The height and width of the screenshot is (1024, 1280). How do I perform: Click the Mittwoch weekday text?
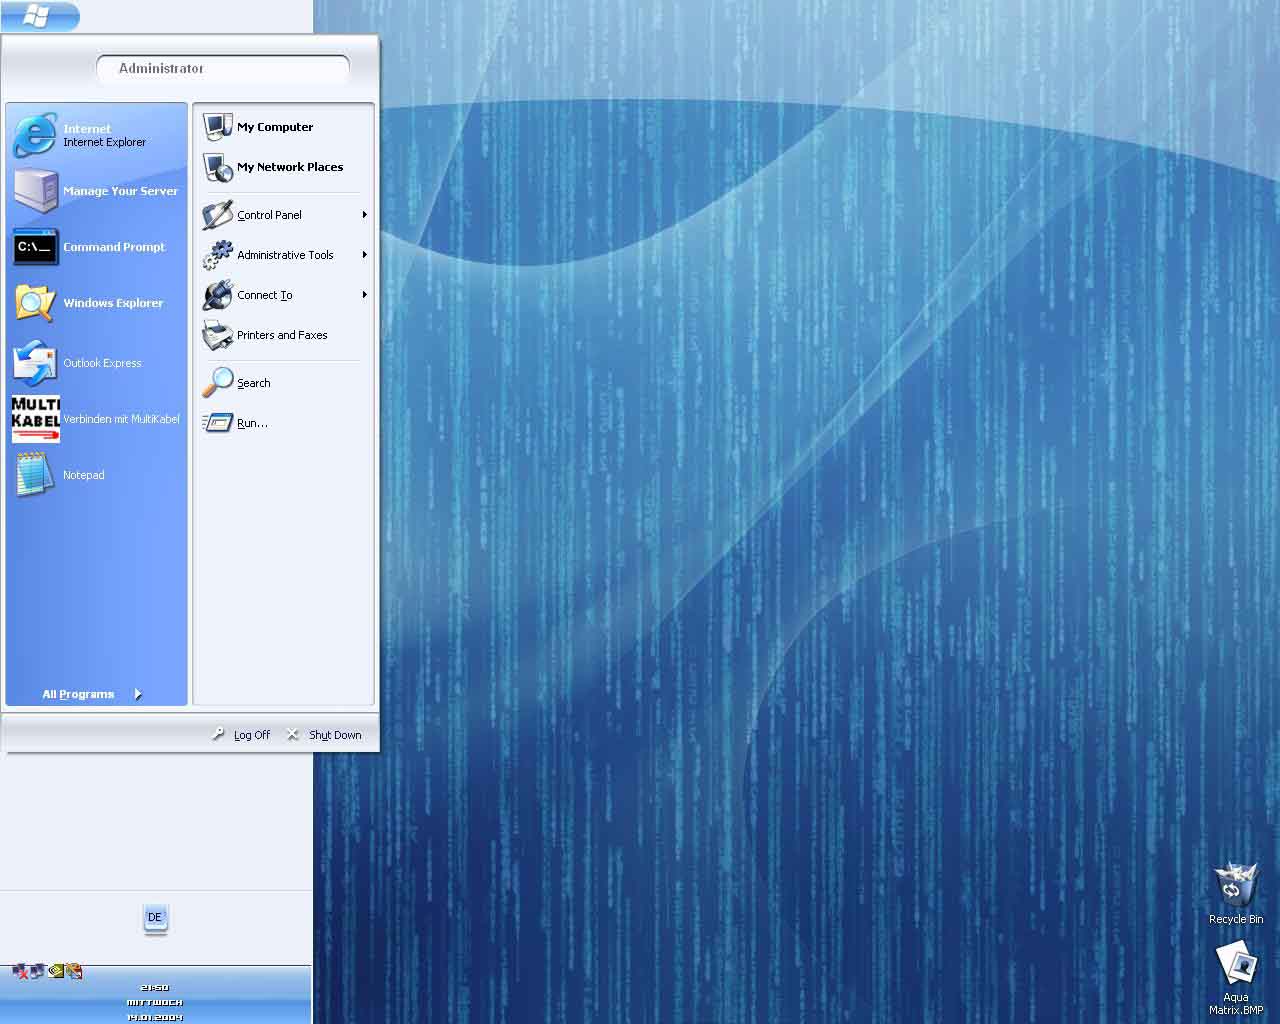[155, 1002]
